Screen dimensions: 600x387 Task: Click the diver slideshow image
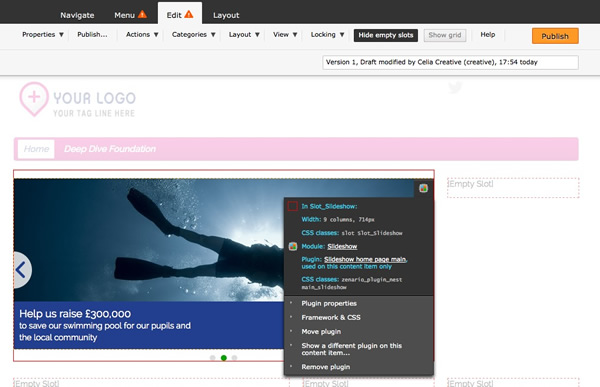[148, 240]
